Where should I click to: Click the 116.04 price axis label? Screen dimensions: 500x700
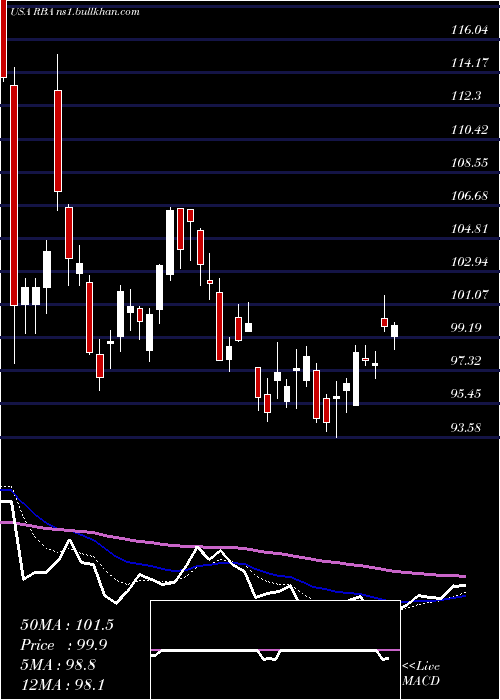tap(470, 30)
